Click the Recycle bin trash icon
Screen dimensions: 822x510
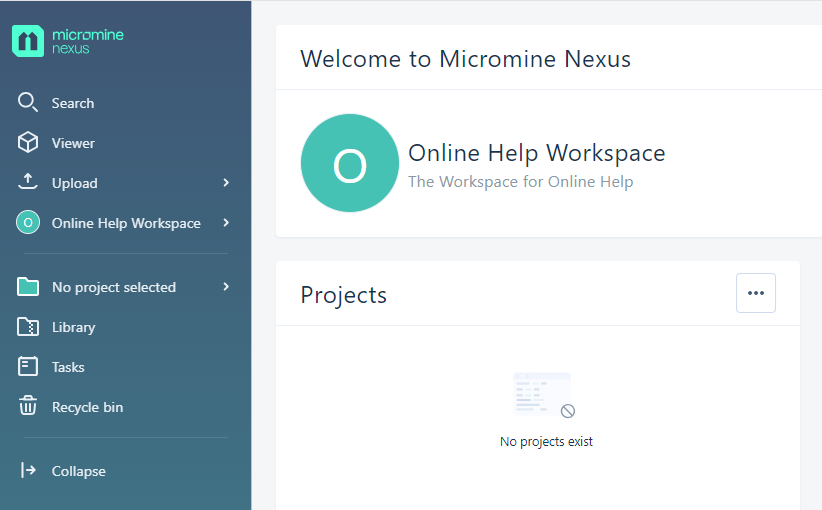(x=28, y=406)
